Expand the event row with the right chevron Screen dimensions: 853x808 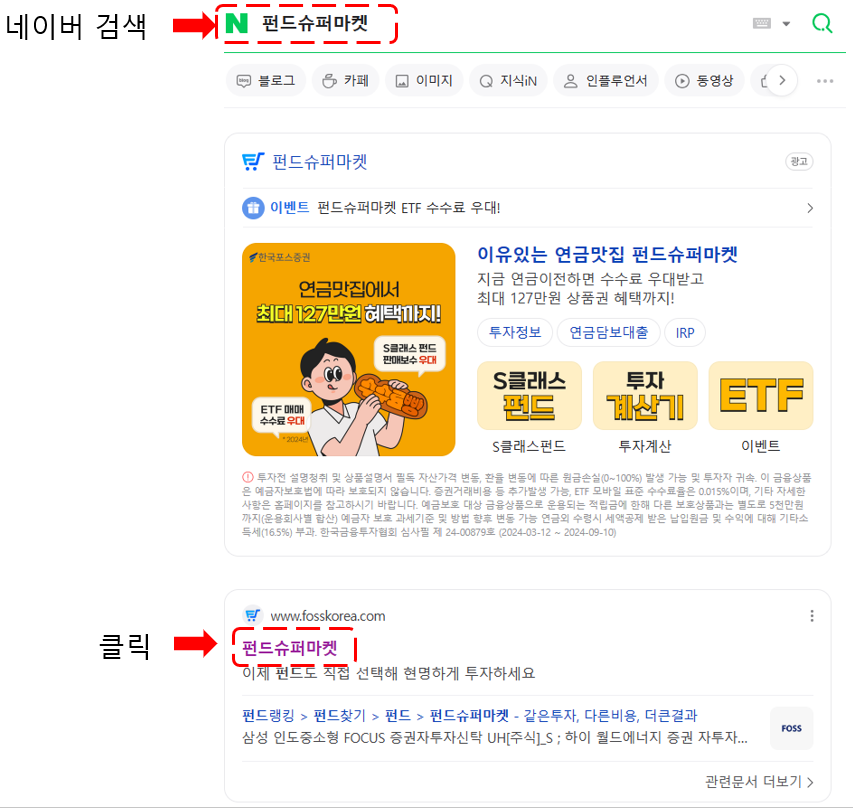810,208
